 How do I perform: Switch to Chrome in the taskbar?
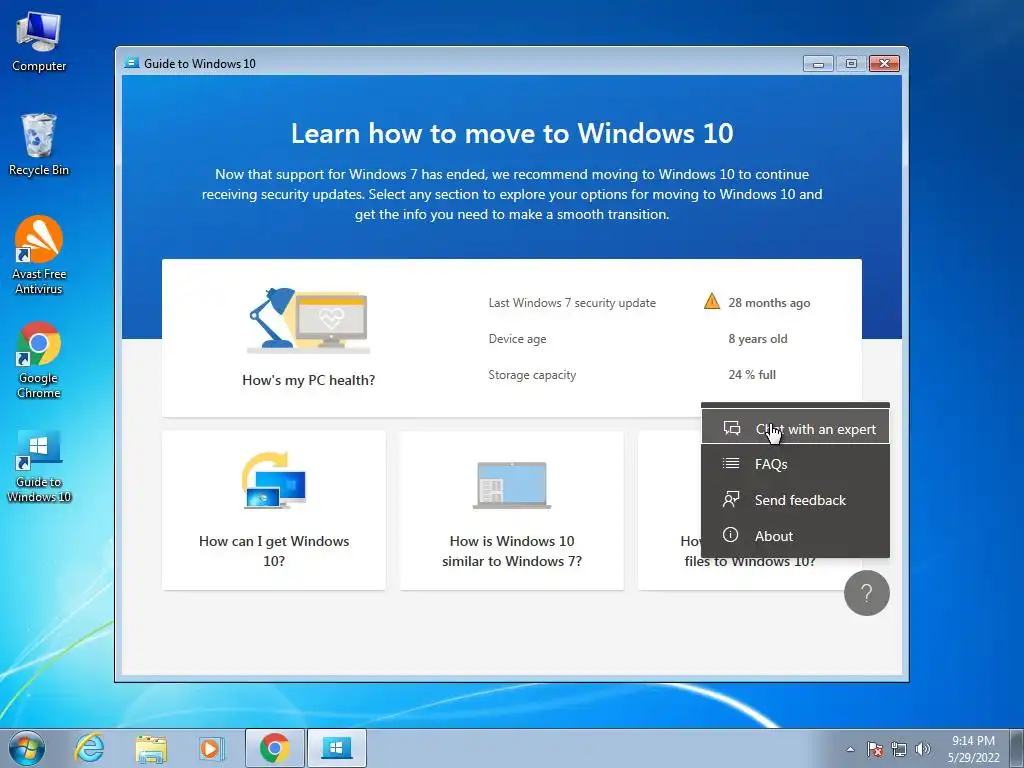click(274, 748)
